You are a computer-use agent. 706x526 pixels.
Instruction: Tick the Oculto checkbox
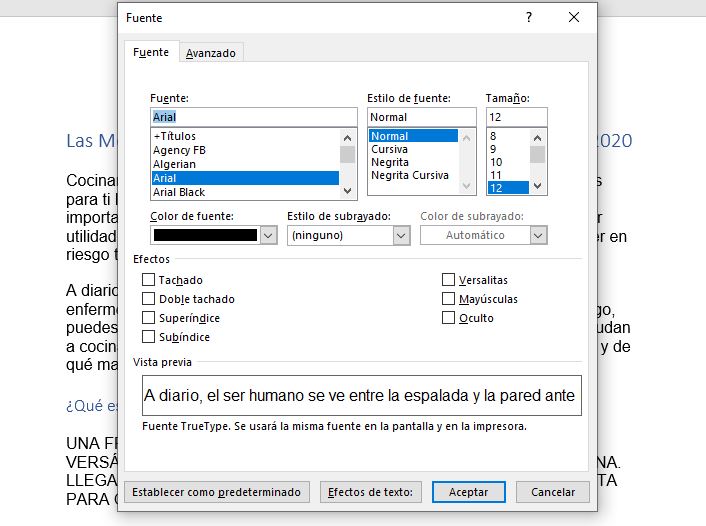coord(449,318)
